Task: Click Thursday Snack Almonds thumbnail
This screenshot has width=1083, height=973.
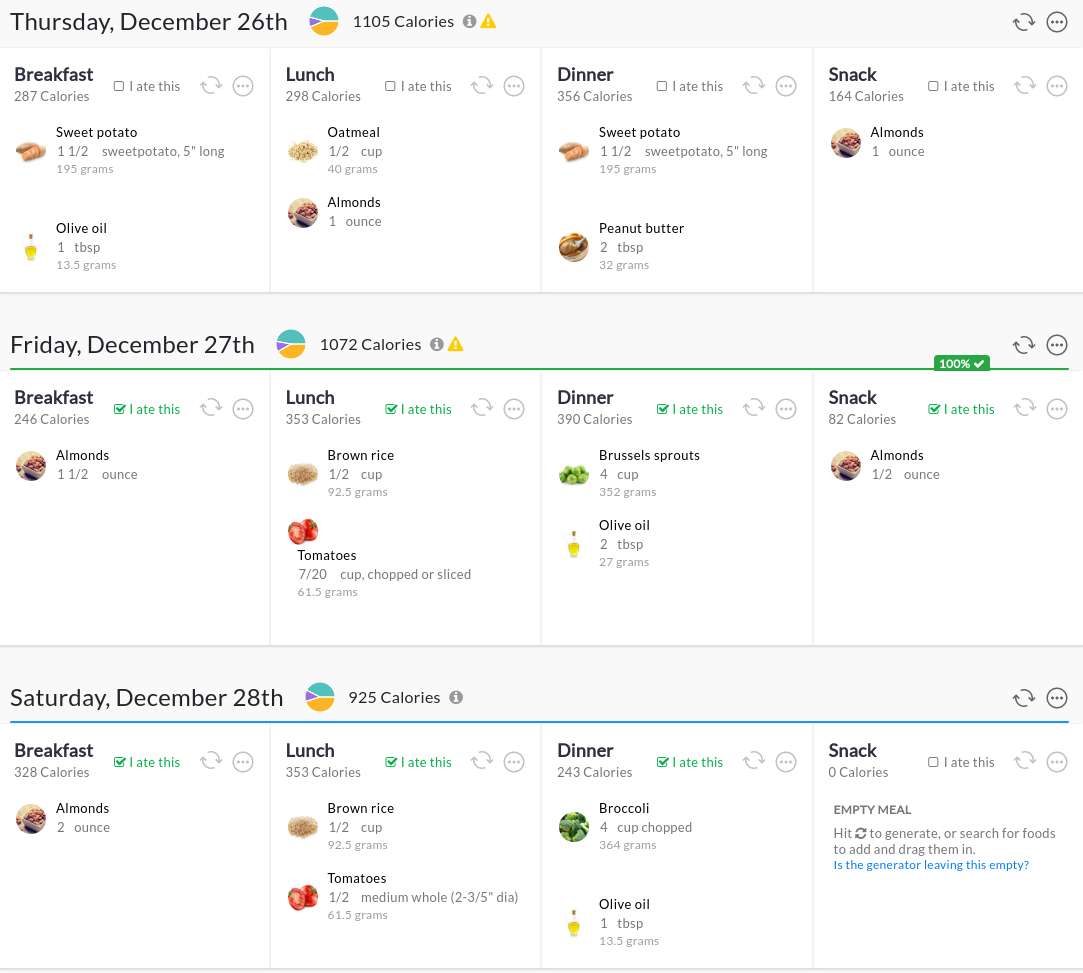Action: pyautogui.click(x=845, y=142)
